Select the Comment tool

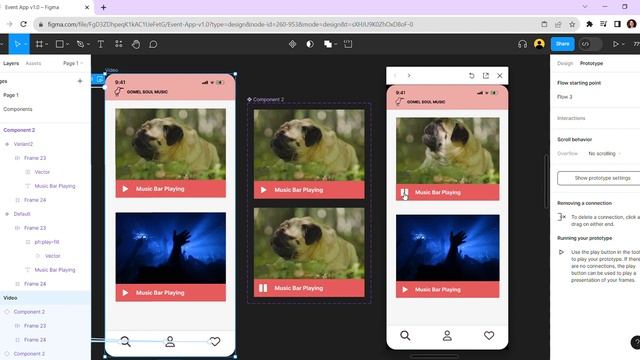[x=153, y=44]
